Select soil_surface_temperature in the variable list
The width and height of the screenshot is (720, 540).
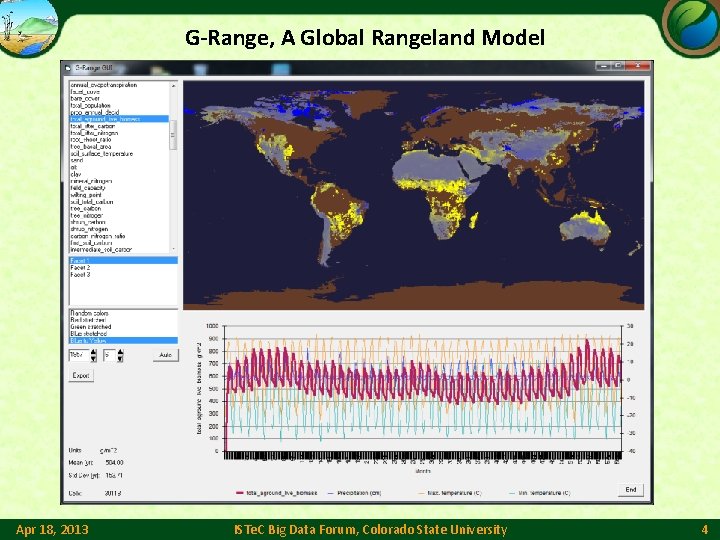[101, 154]
